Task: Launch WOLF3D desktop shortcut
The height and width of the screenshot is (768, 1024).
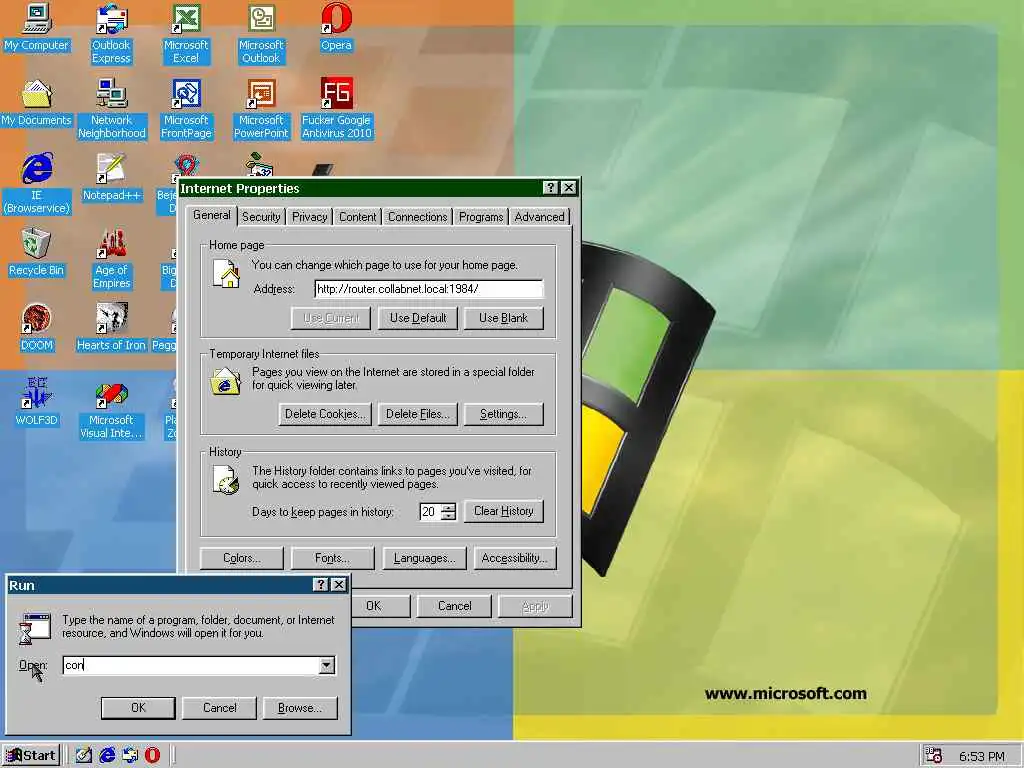Action: 37,402
